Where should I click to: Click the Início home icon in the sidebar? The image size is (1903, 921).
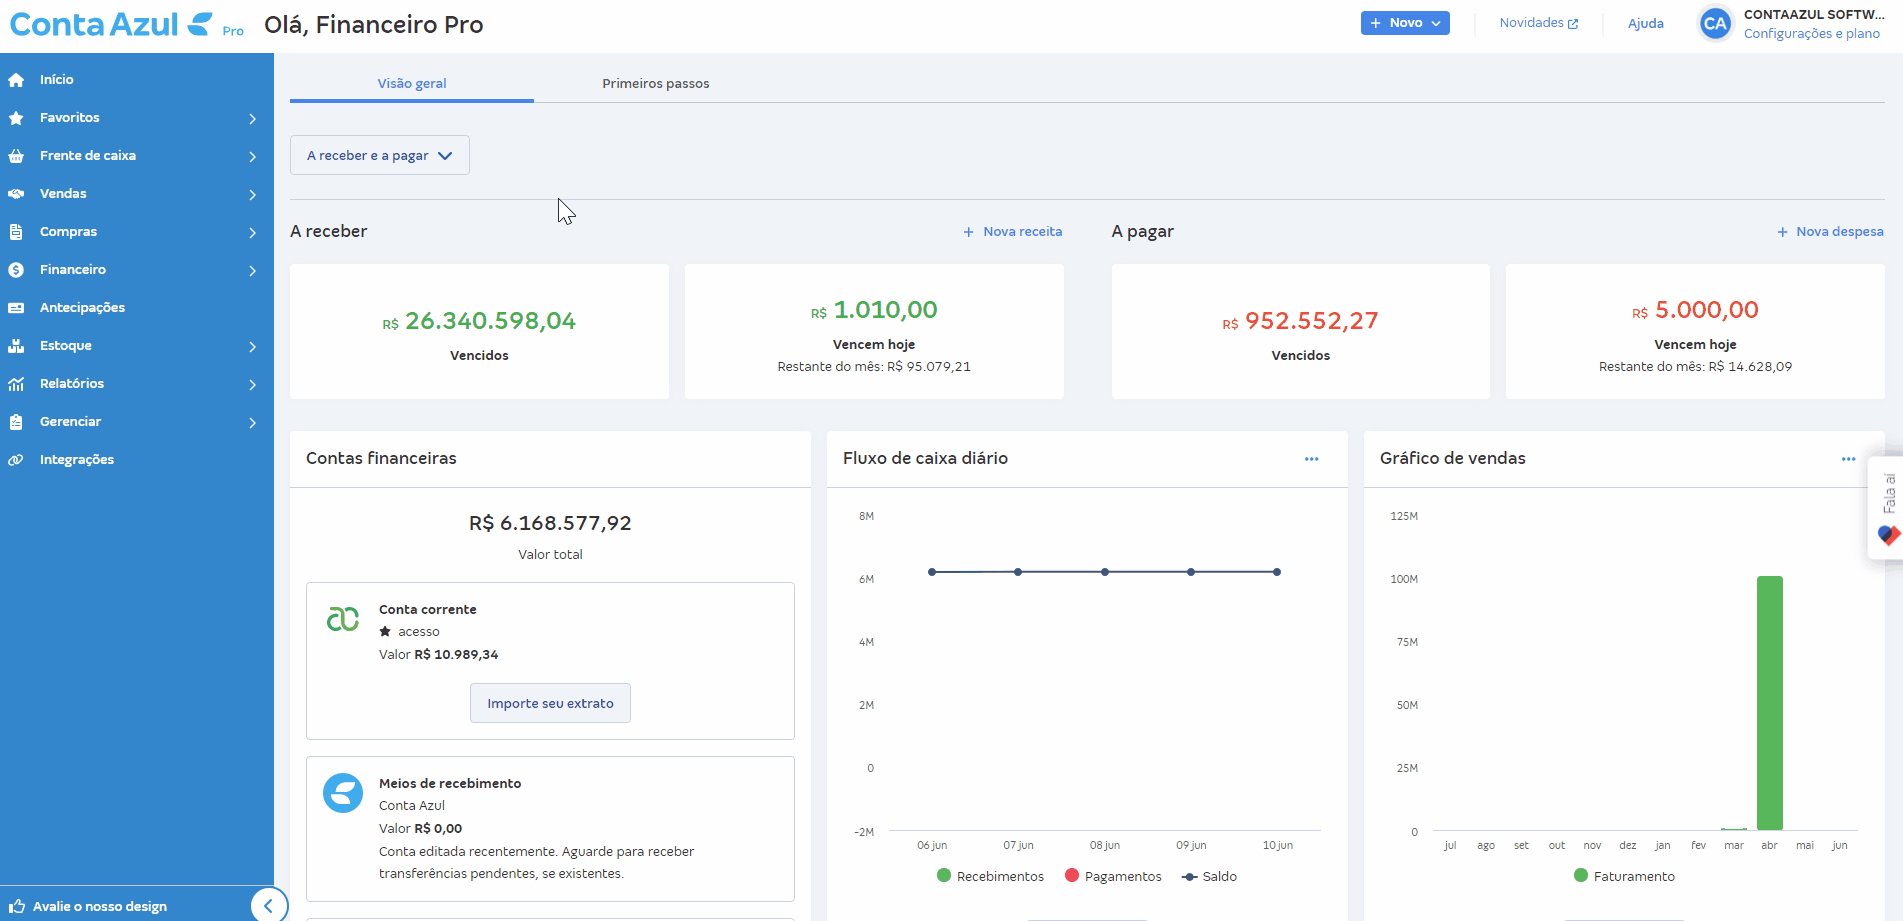(x=16, y=80)
